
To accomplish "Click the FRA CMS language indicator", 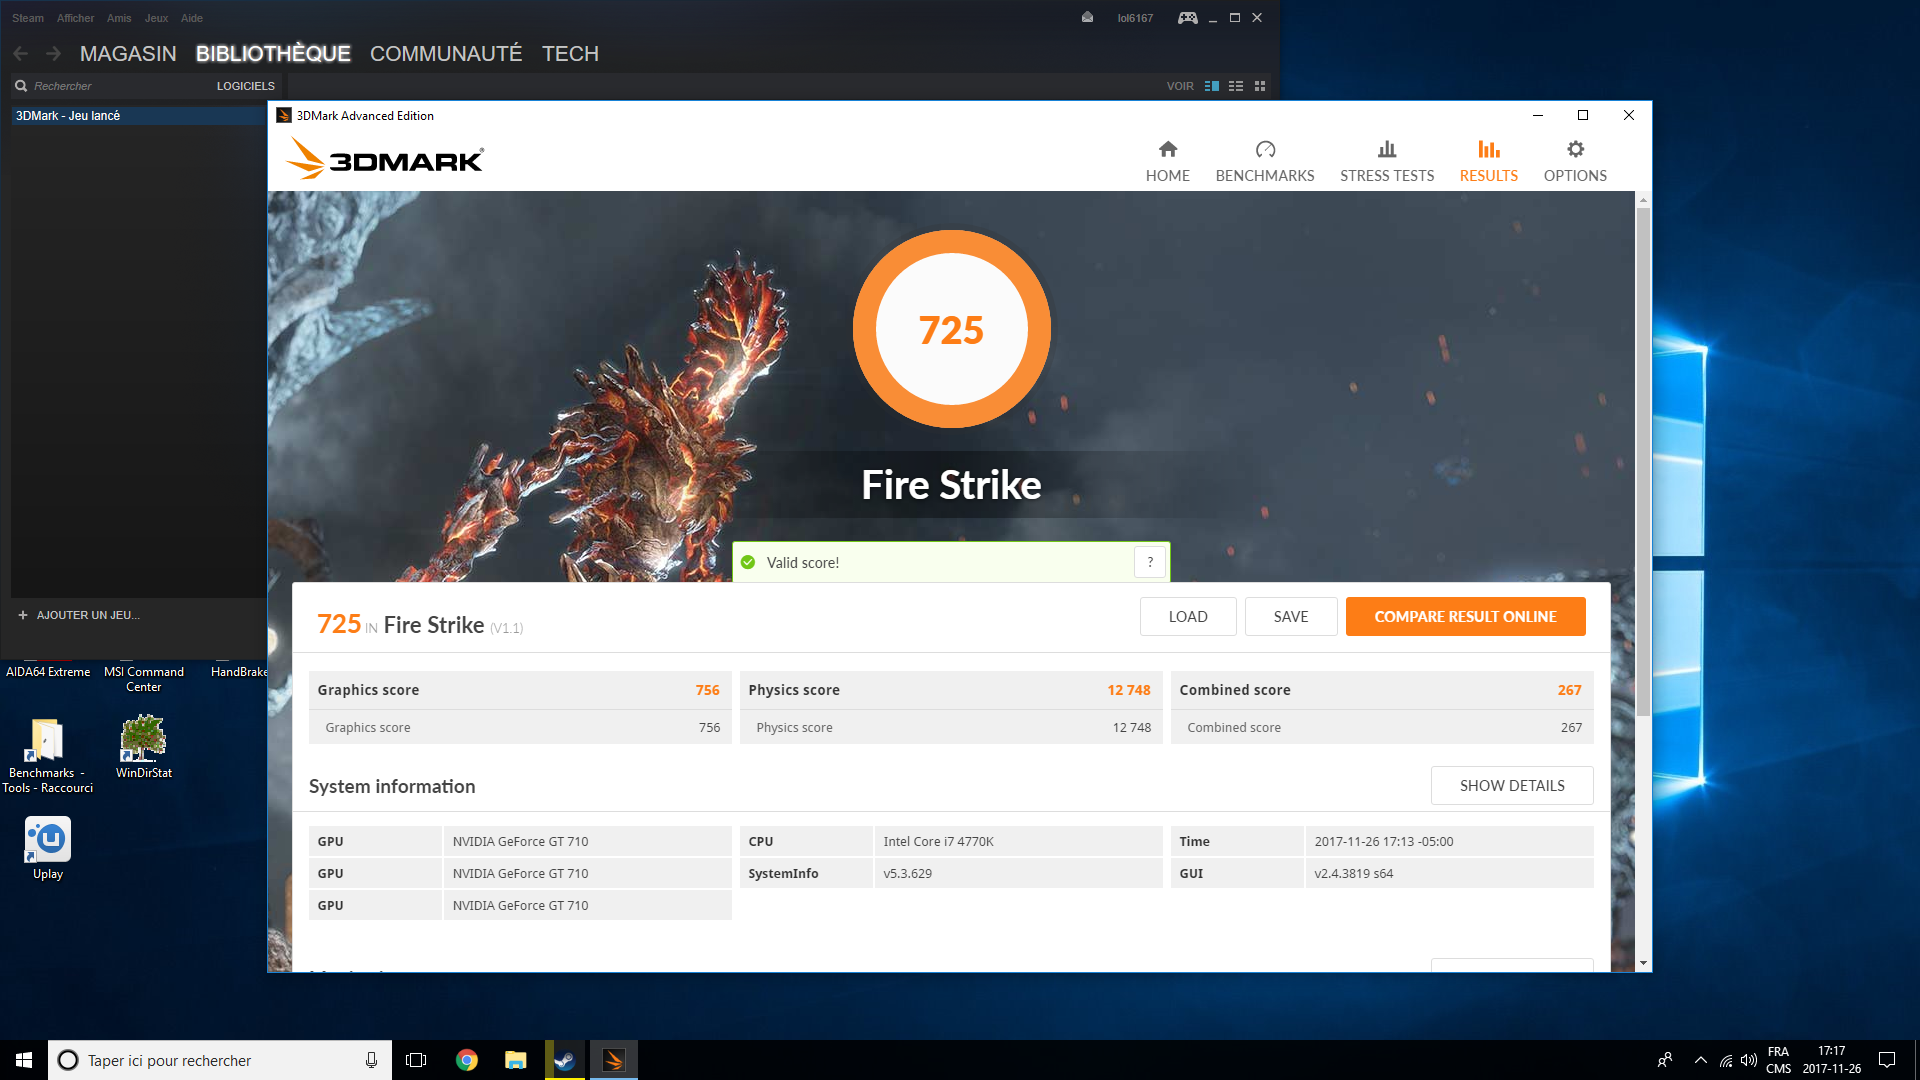I will click(1778, 1060).
